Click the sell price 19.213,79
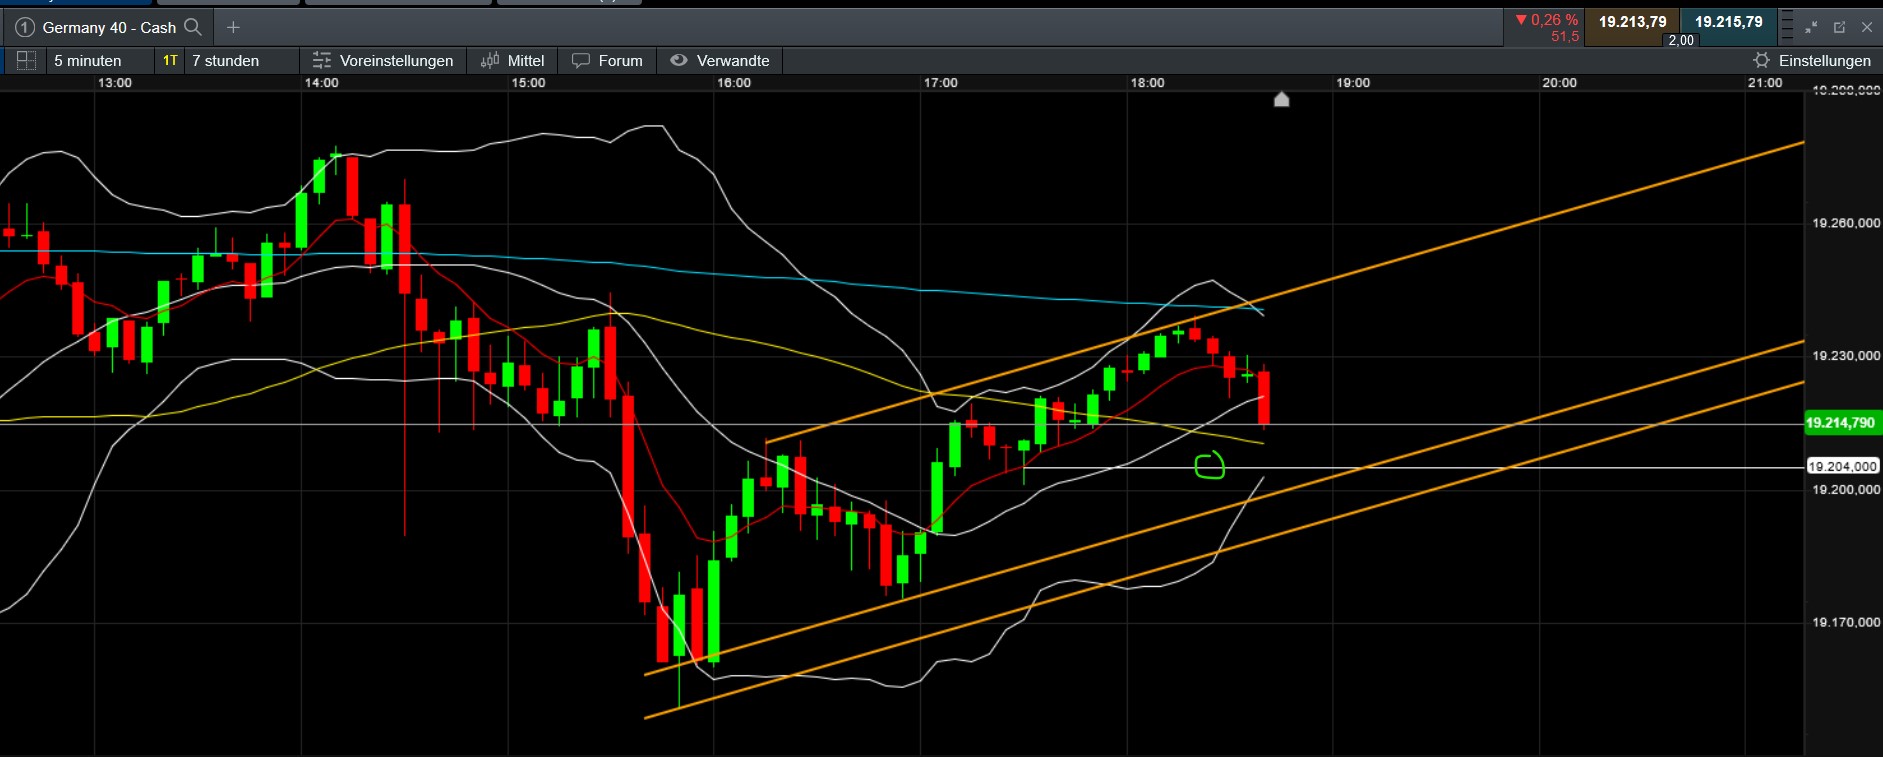 [x=1633, y=22]
